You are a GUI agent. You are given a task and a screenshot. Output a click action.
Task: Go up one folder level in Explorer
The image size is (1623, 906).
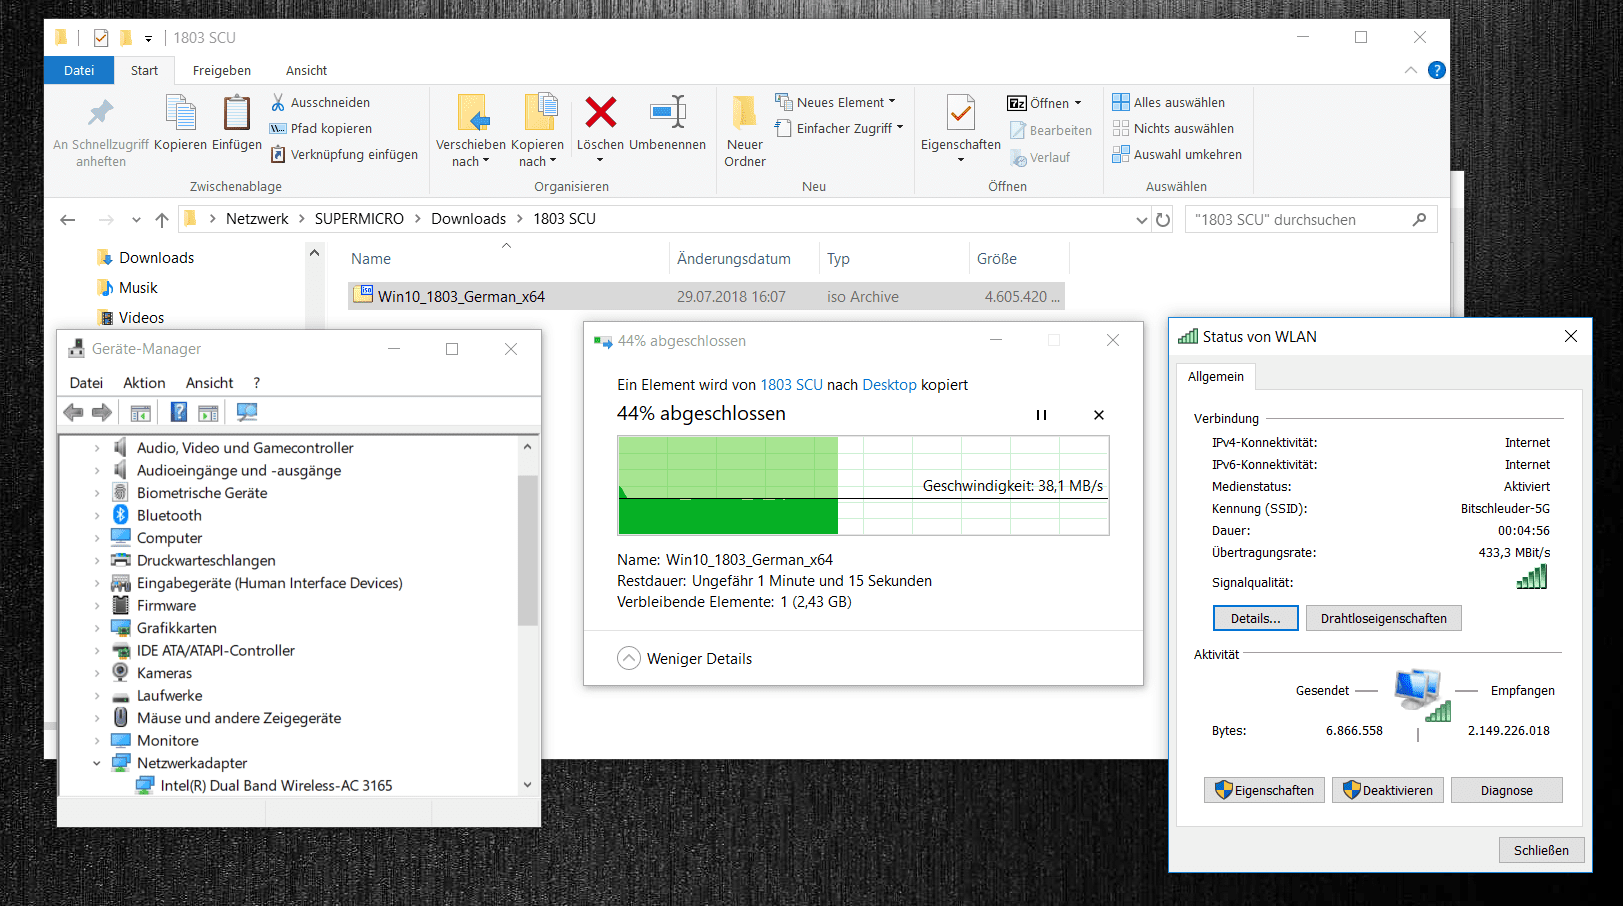(162, 219)
